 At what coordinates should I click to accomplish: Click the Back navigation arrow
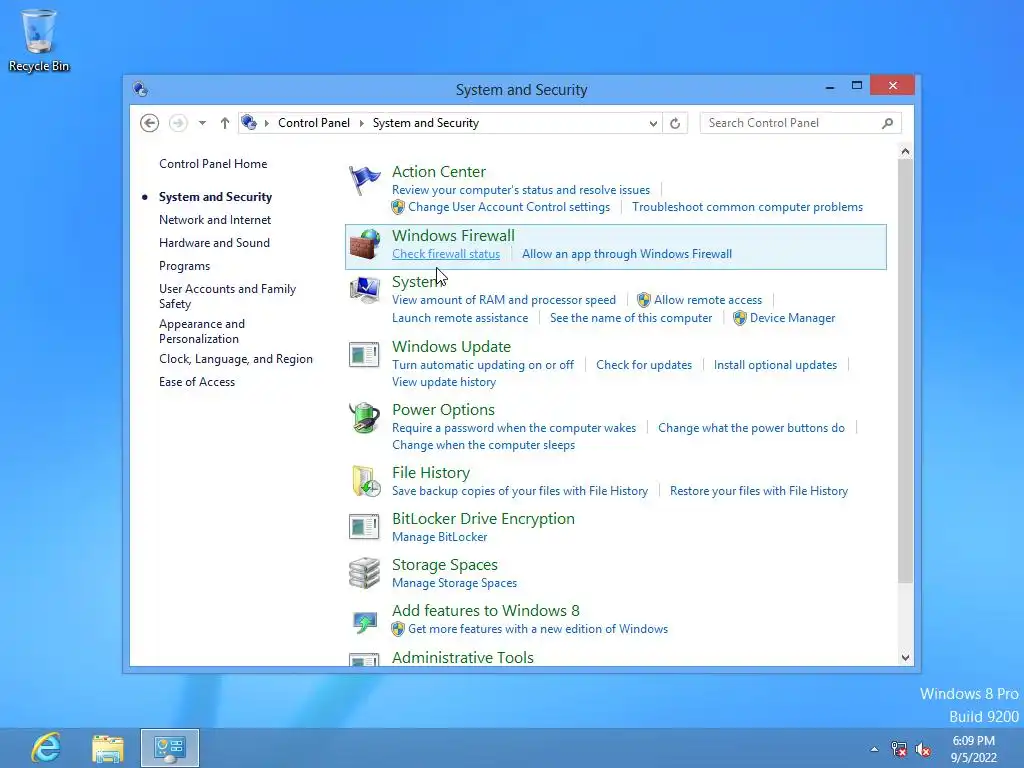pyautogui.click(x=150, y=123)
